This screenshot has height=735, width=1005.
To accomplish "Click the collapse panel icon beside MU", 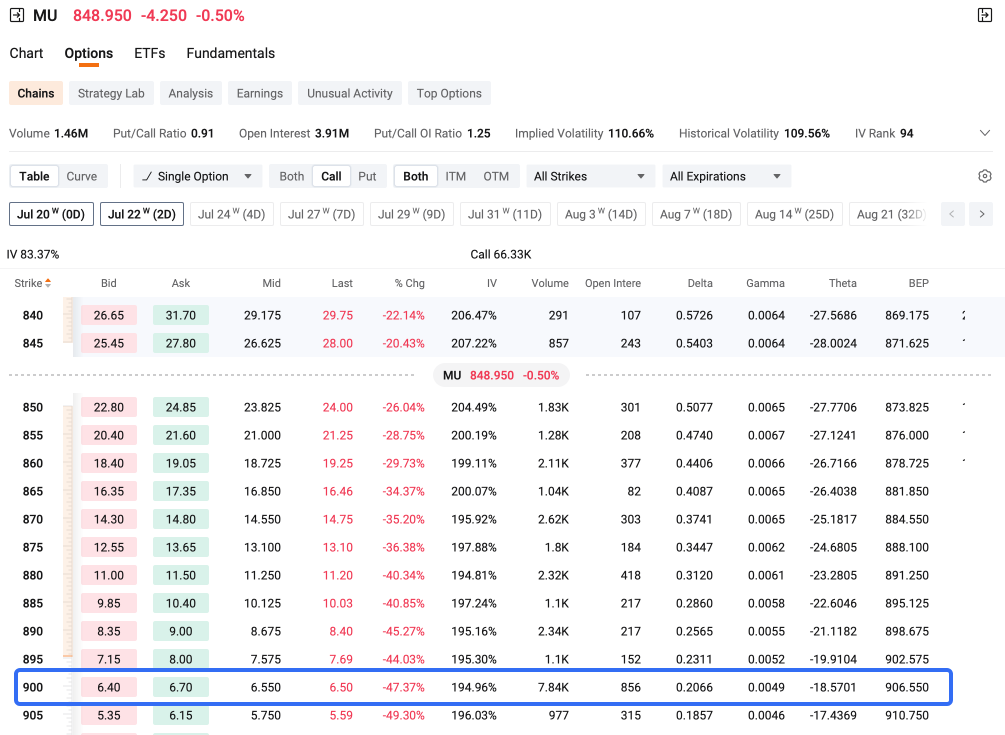I will pyautogui.click(x=17, y=15).
